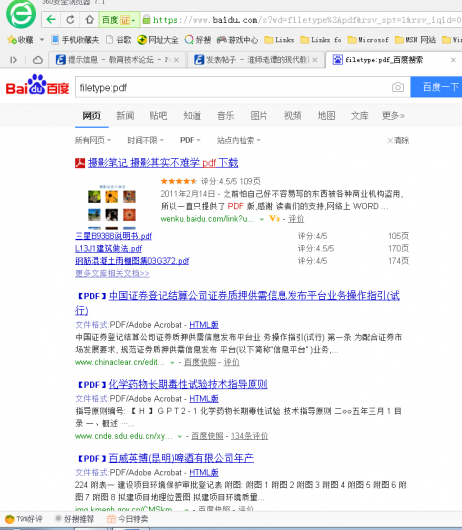Image resolution: width=462 pixels, height=530 pixels.
Task: Go back with the green arrow button
Action: point(51,20)
